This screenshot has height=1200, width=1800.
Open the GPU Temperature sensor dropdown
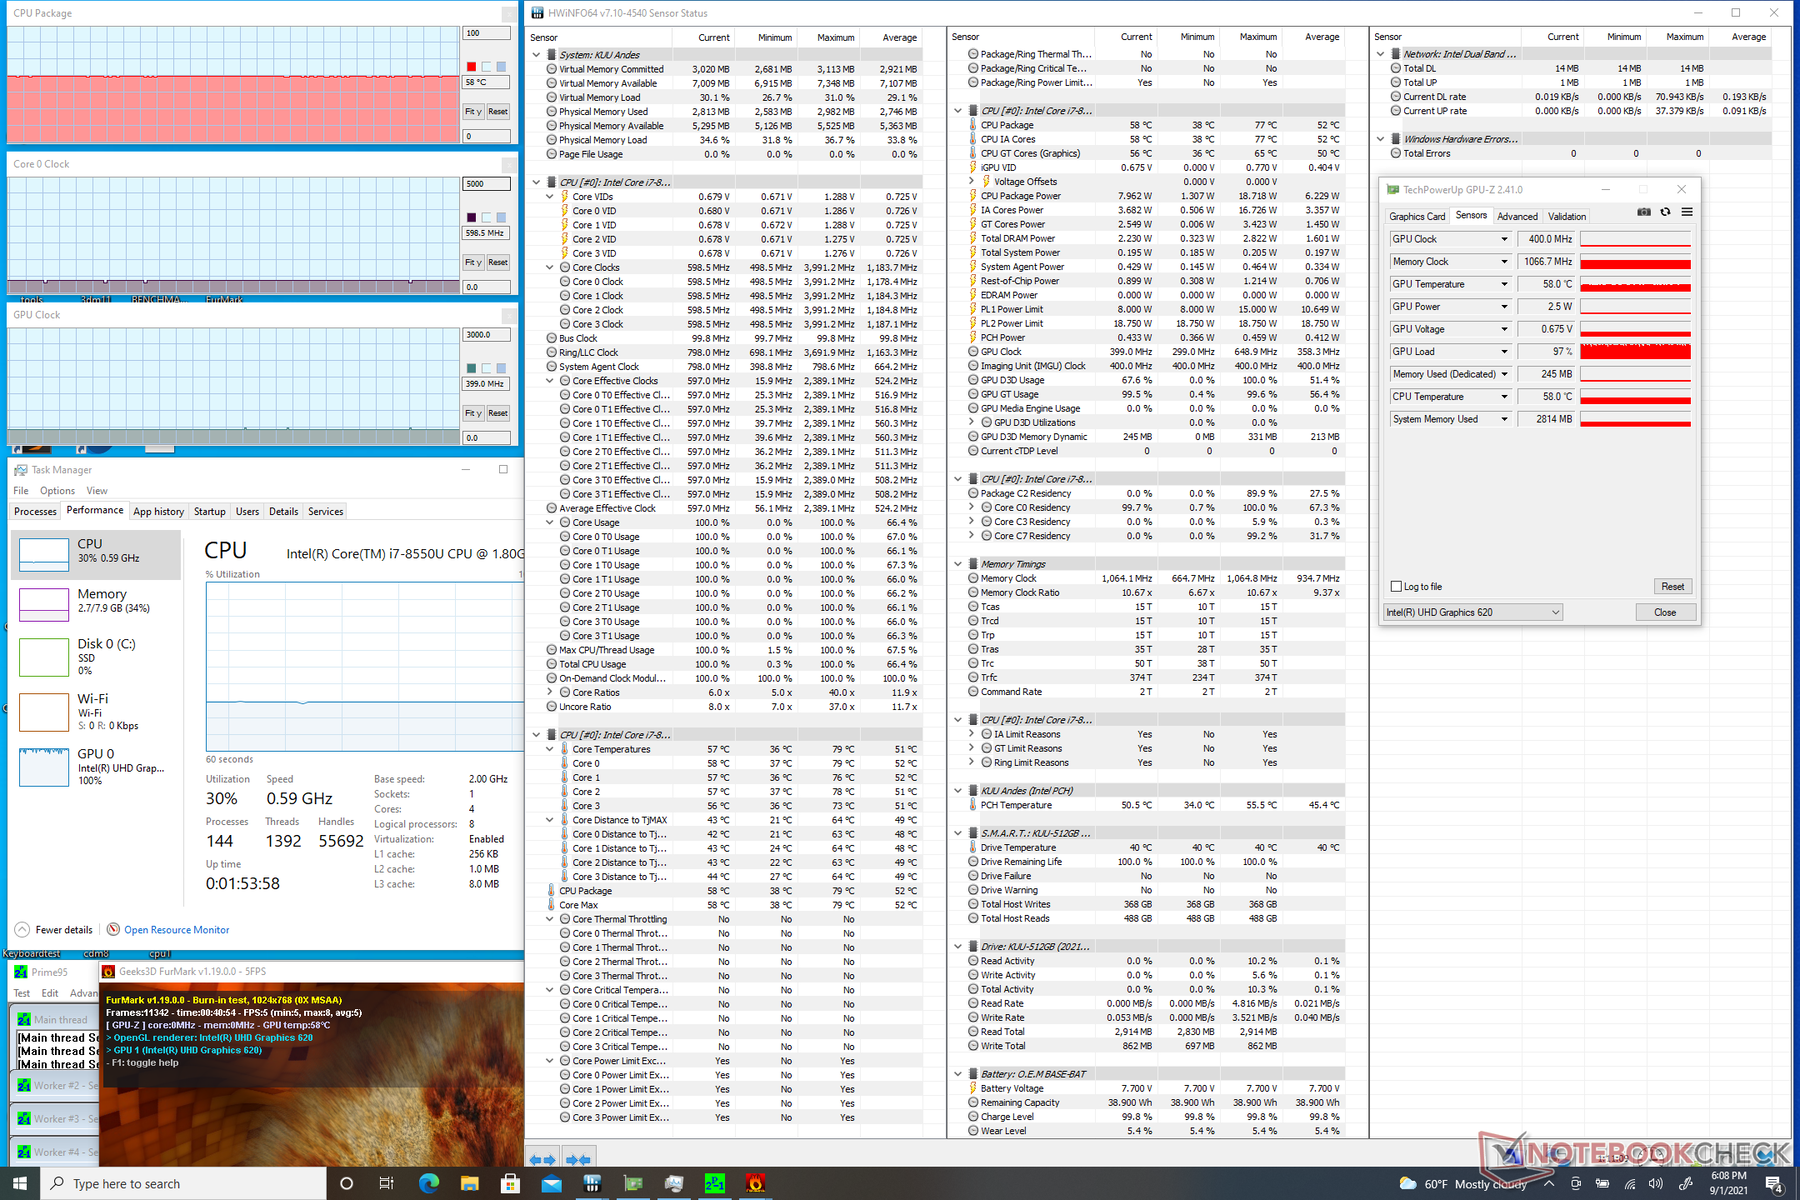[1504, 284]
